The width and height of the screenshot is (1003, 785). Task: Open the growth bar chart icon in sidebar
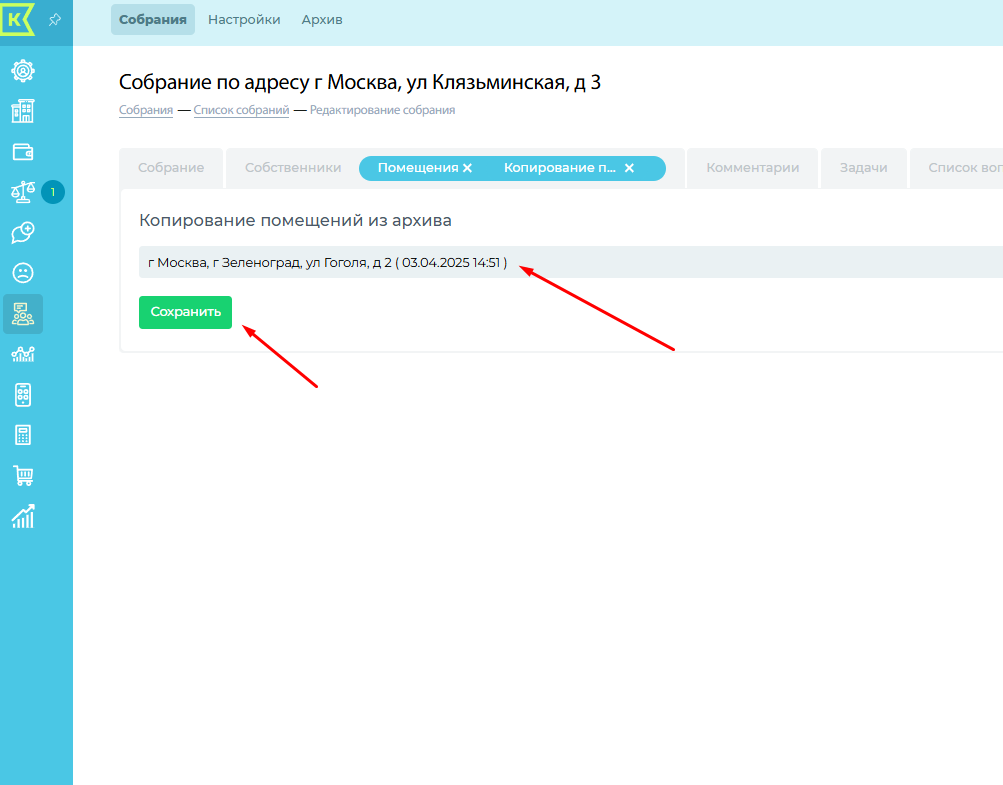tap(22, 516)
